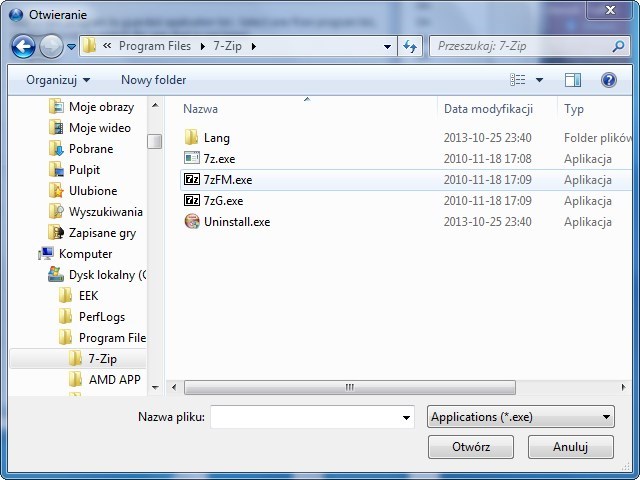
Task: Click the folder icon in the address bar
Action: (x=89, y=46)
